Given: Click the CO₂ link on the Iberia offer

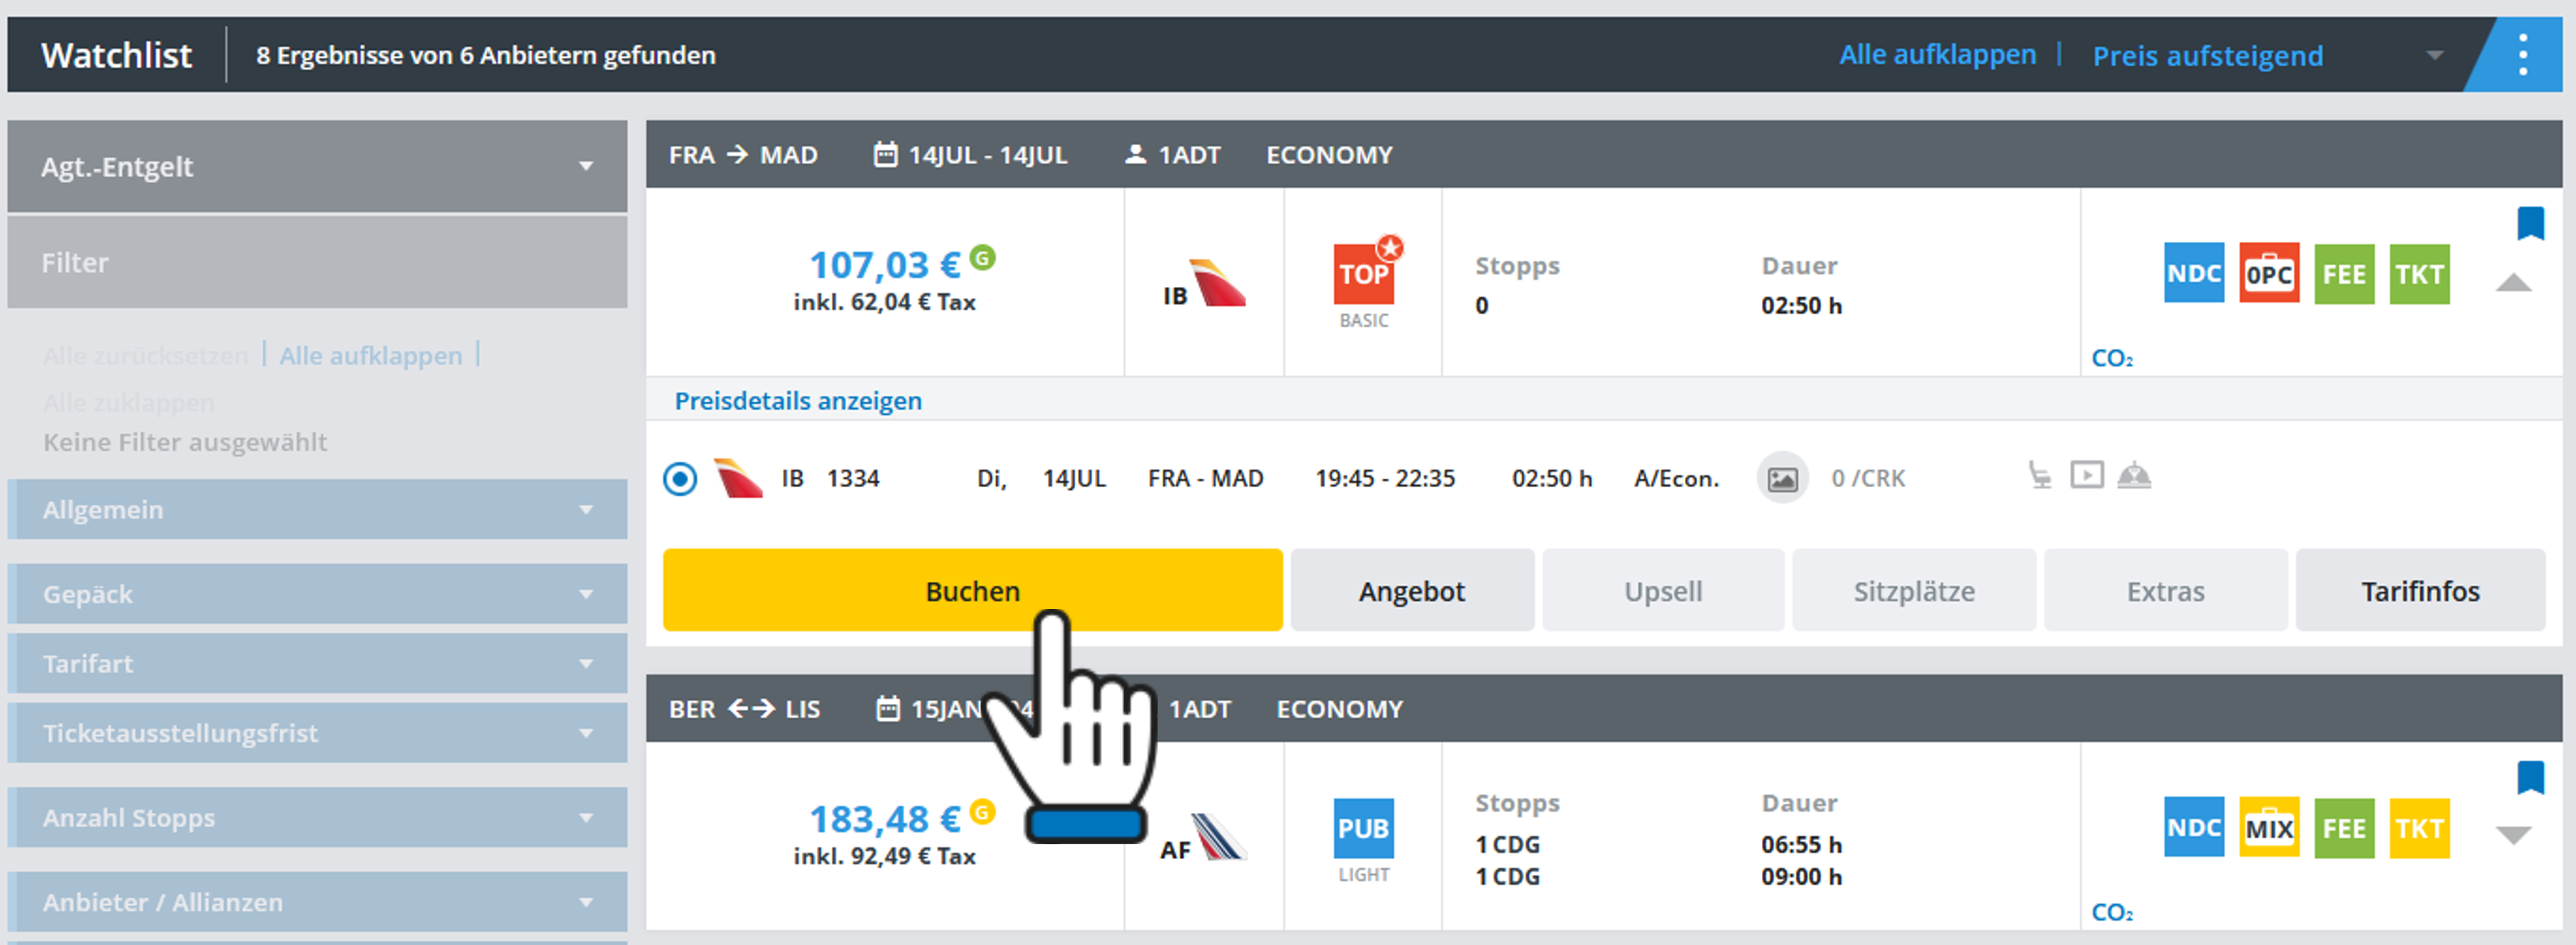Looking at the screenshot, I should (x=2111, y=358).
